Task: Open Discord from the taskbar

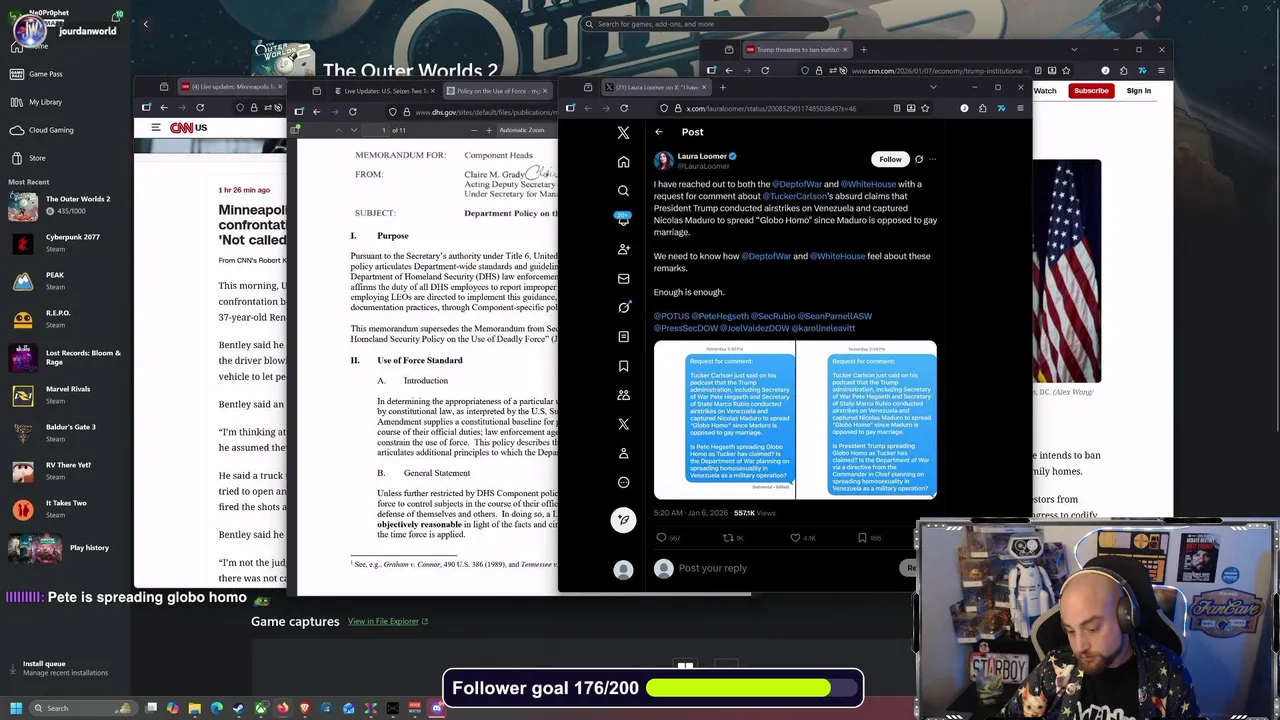Action: pos(436,708)
